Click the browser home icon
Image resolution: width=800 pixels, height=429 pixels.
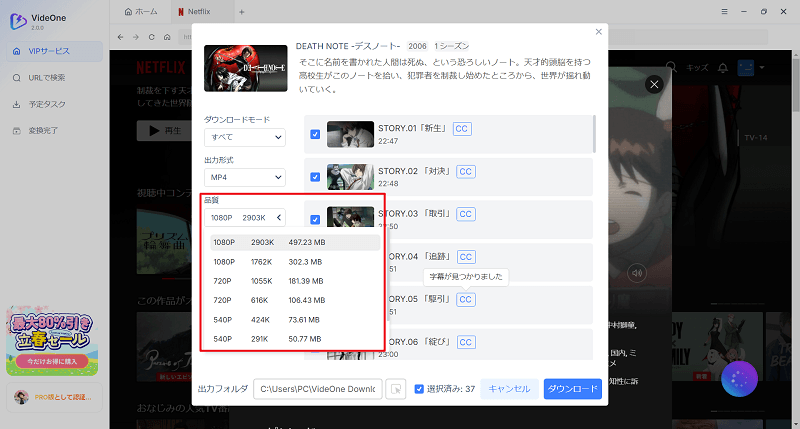(167, 37)
